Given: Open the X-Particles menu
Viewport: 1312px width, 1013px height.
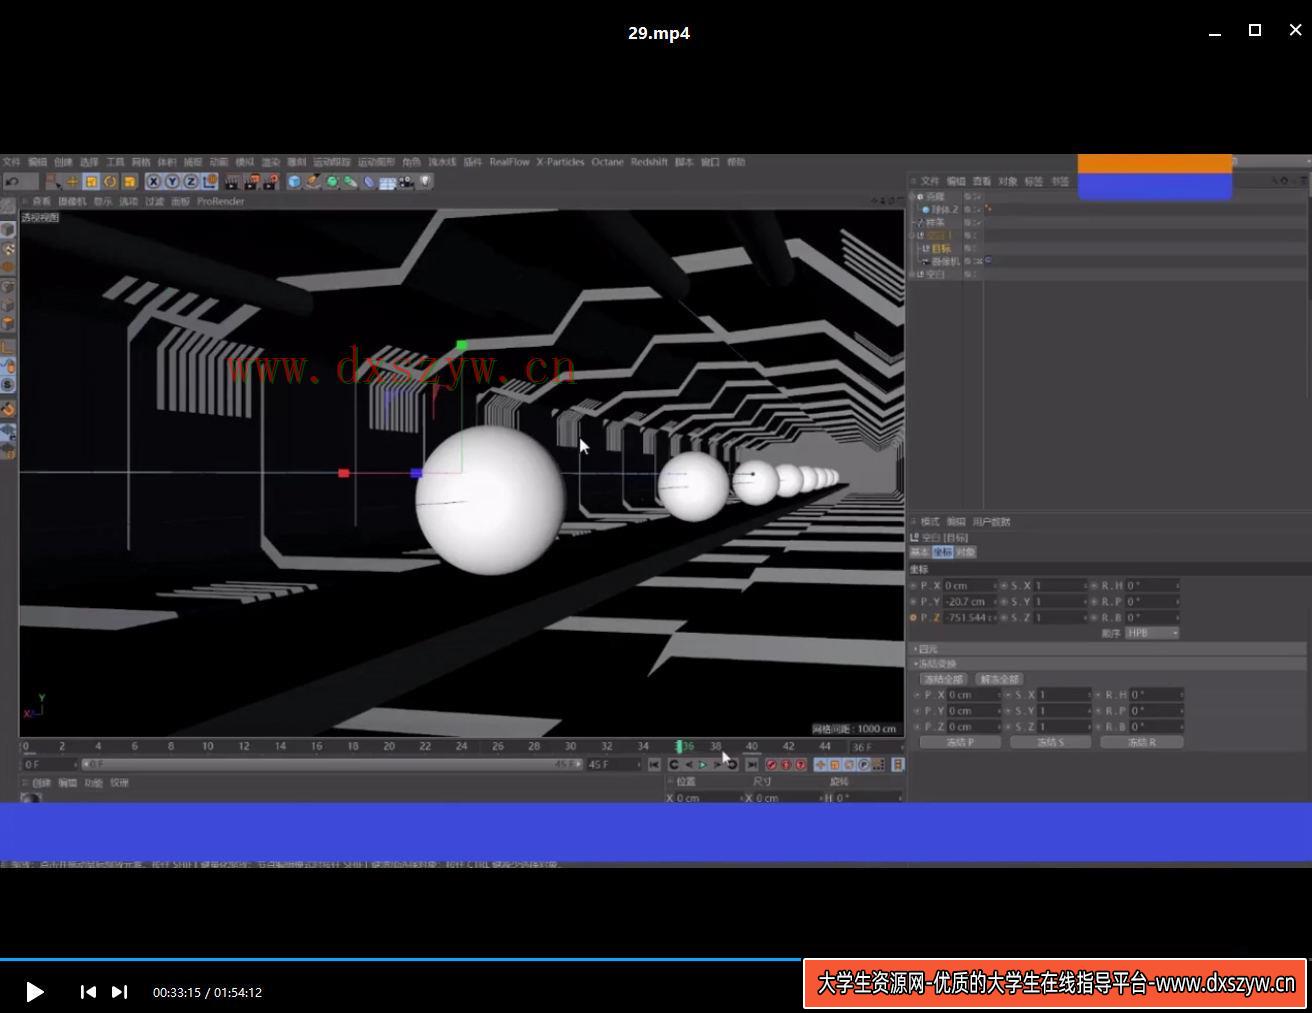Looking at the screenshot, I should coord(560,162).
